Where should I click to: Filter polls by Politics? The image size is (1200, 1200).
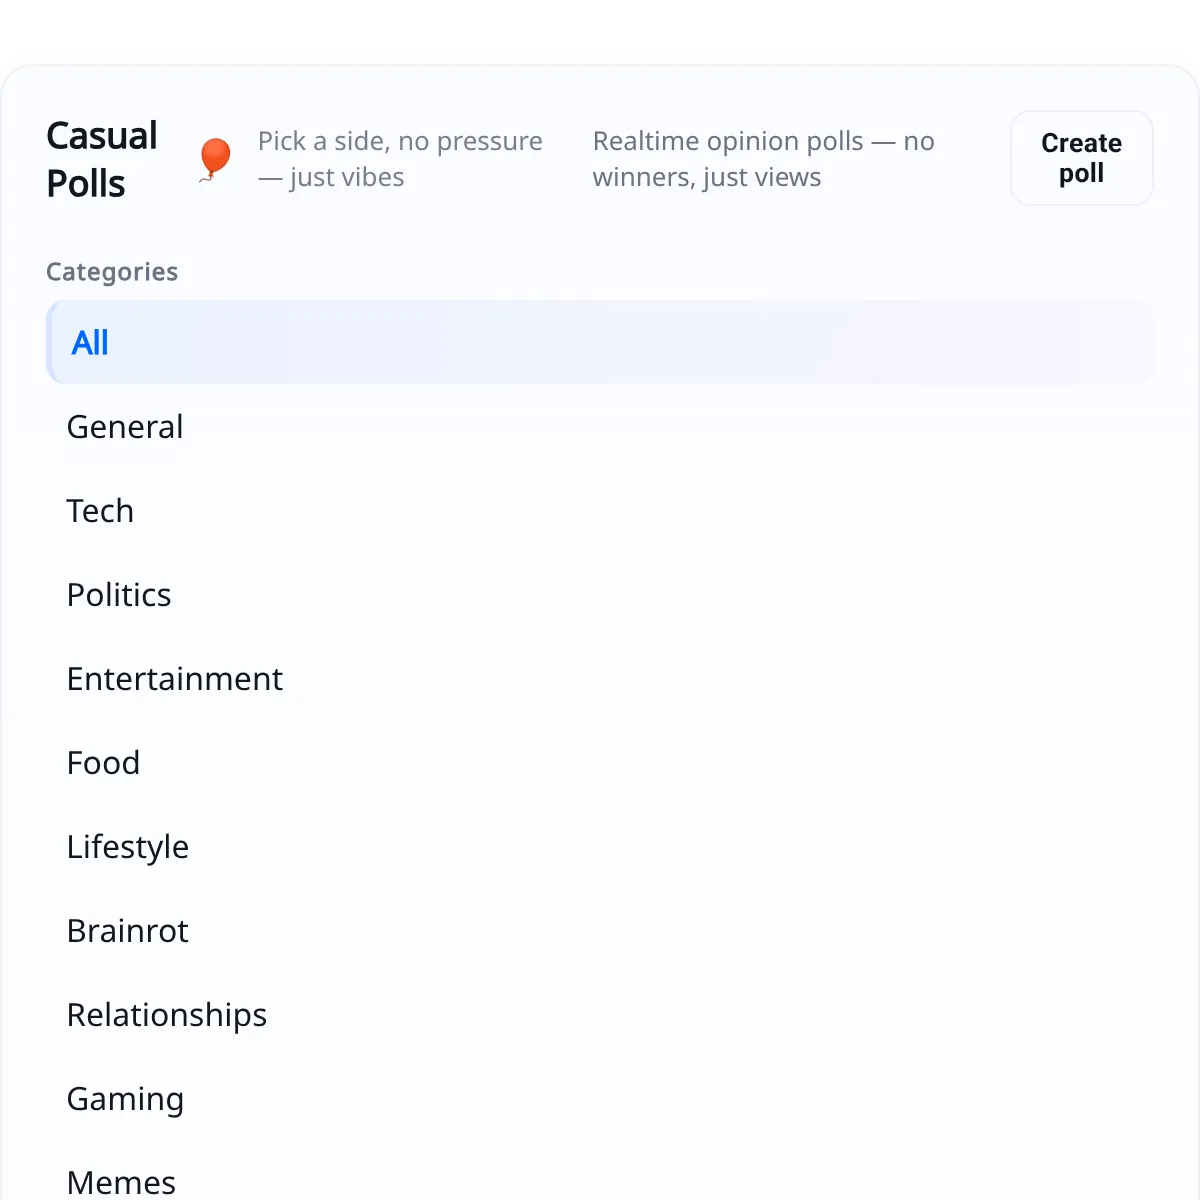[119, 595]
